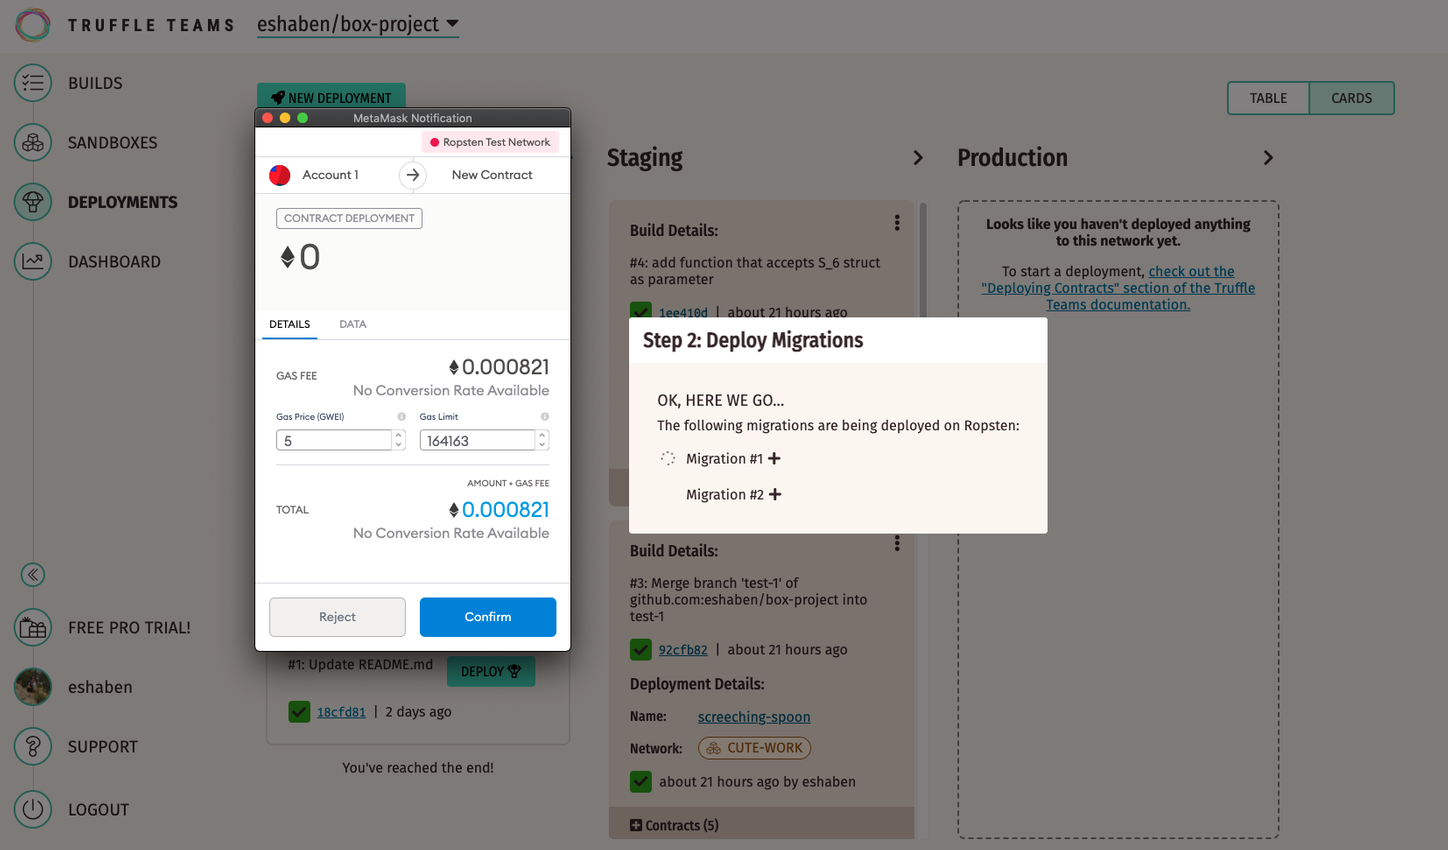Viewport: 1448px width, 850px height.
Task: Switch to TABLE view
Action: tap(1268, 98)
